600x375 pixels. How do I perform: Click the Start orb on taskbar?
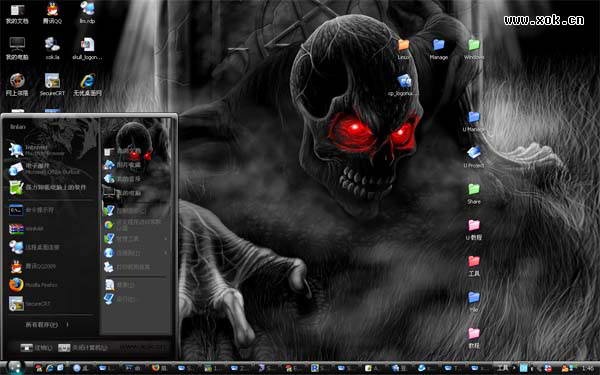[x=14, y=368]
